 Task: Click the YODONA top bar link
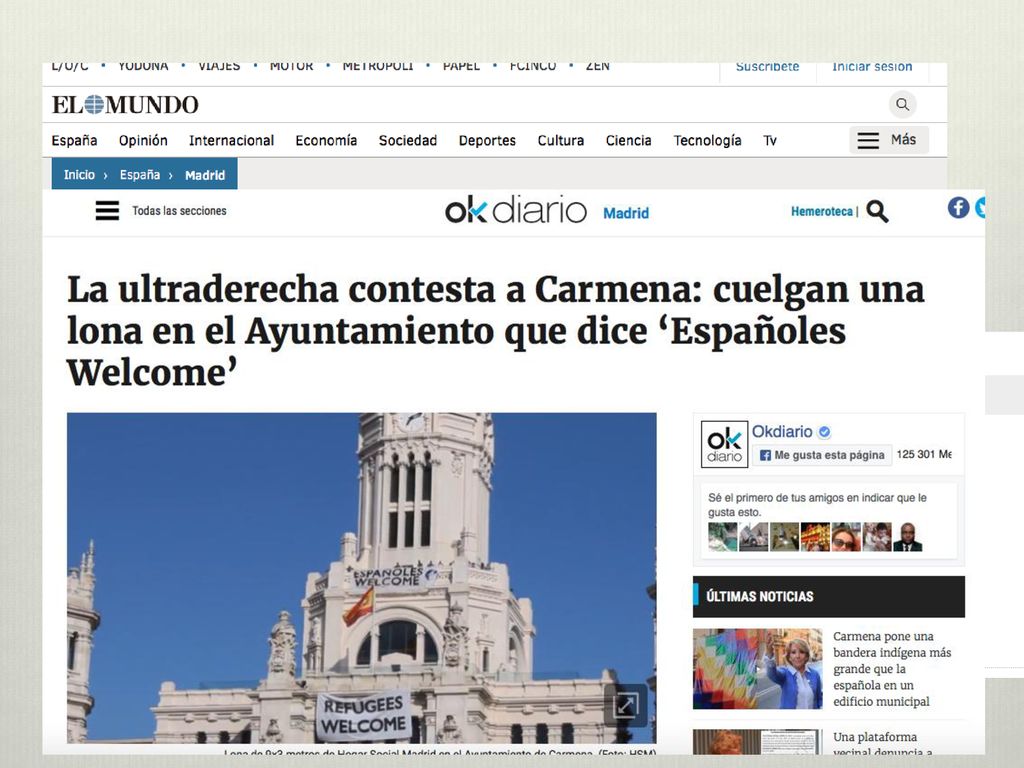point(143,67)
